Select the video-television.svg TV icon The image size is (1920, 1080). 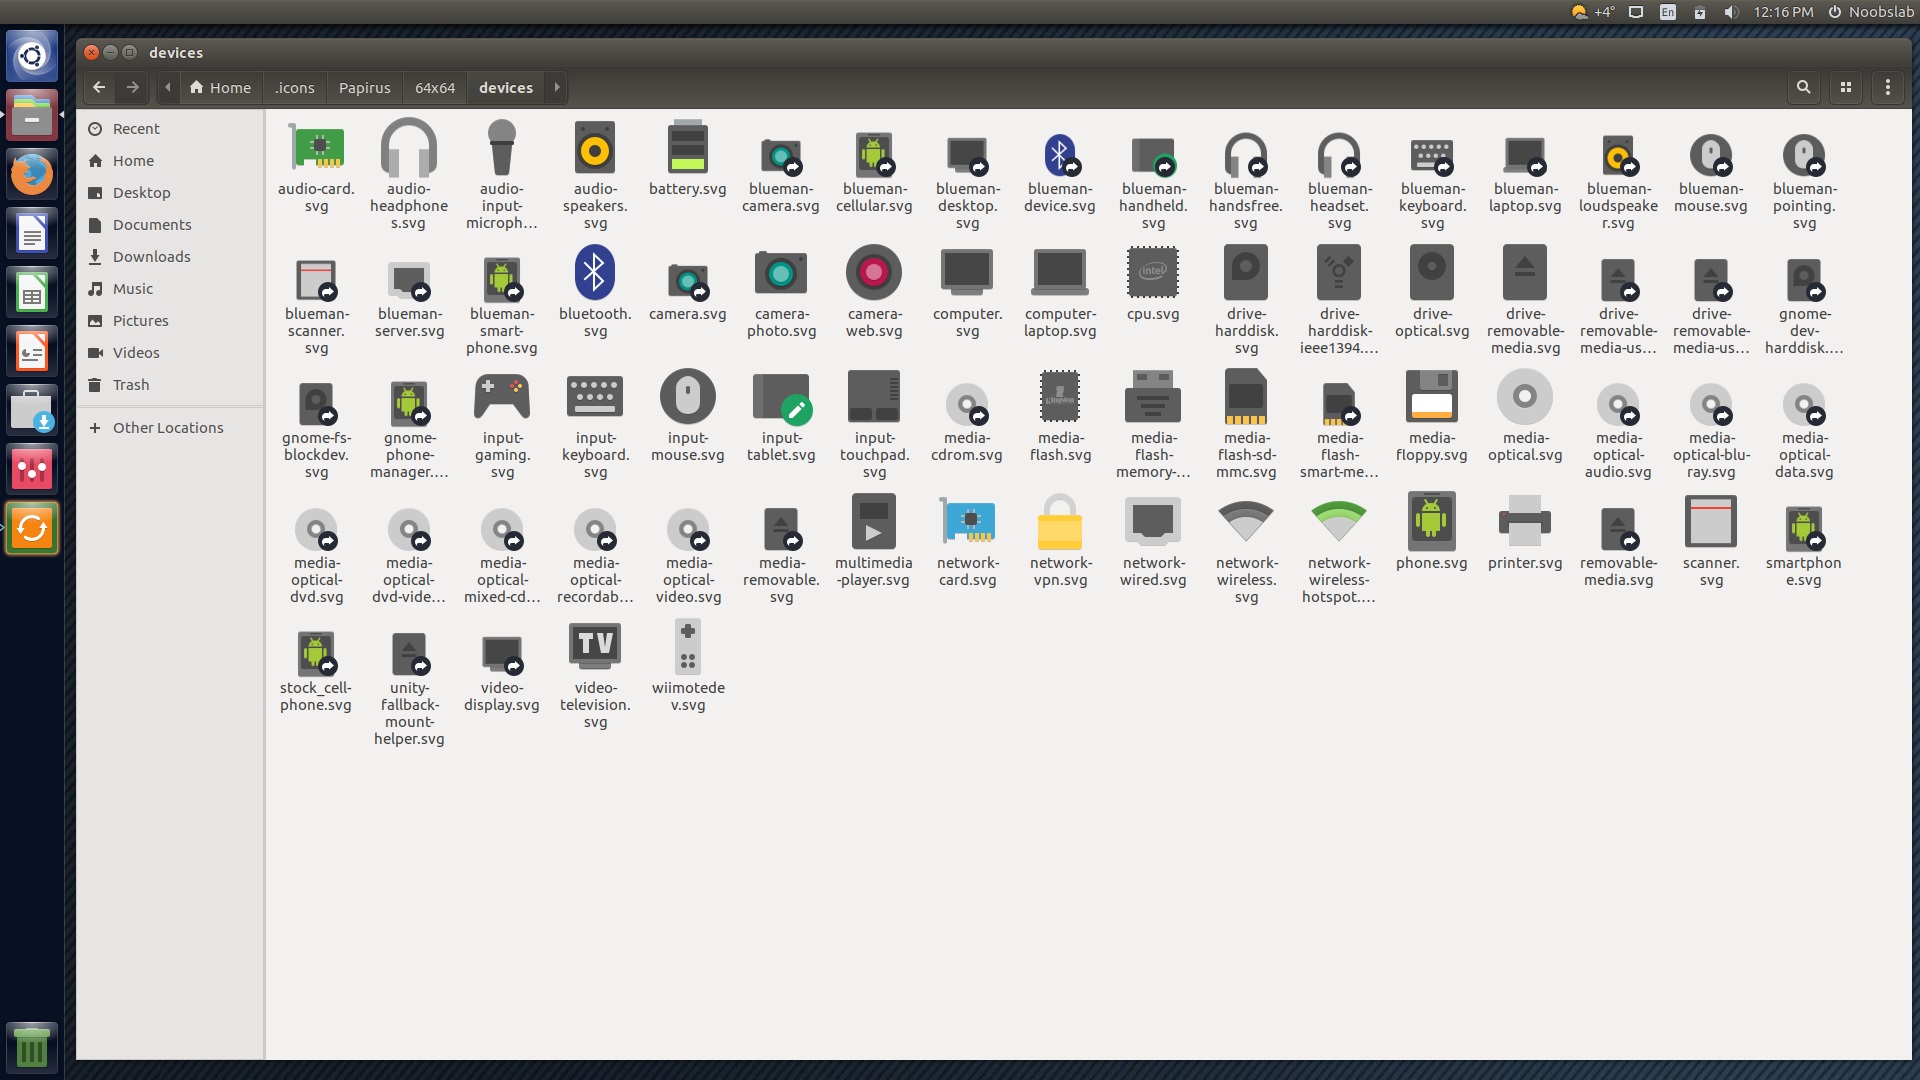(x=594, y=646)
